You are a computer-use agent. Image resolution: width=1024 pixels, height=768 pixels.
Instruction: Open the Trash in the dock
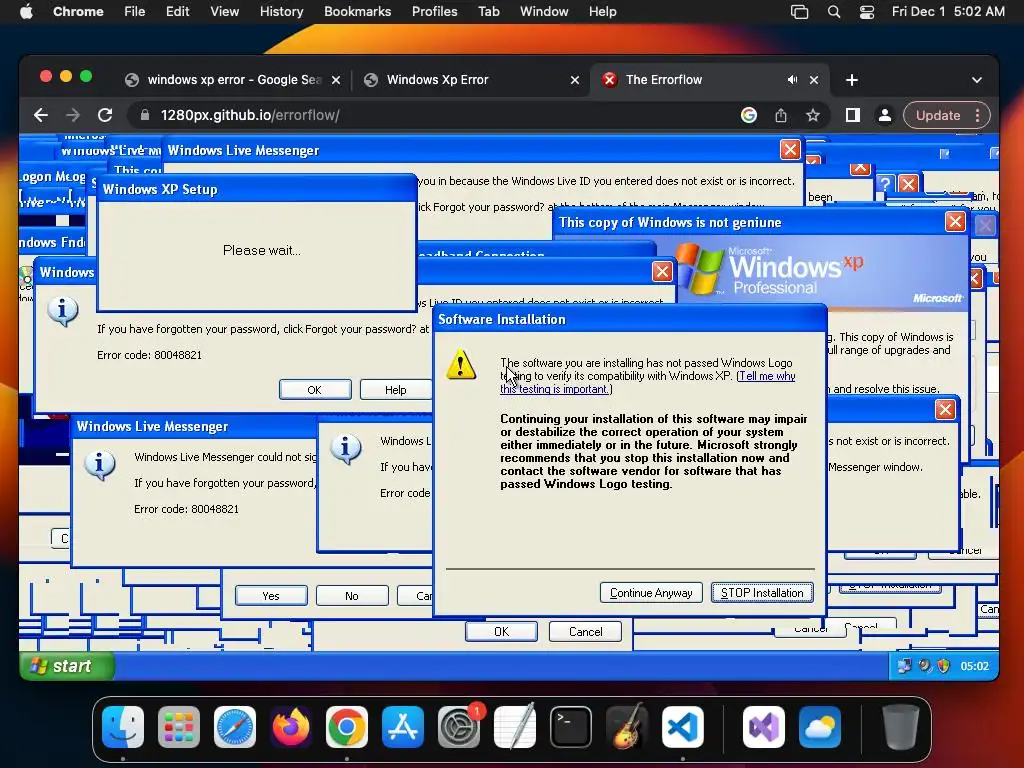901,727
